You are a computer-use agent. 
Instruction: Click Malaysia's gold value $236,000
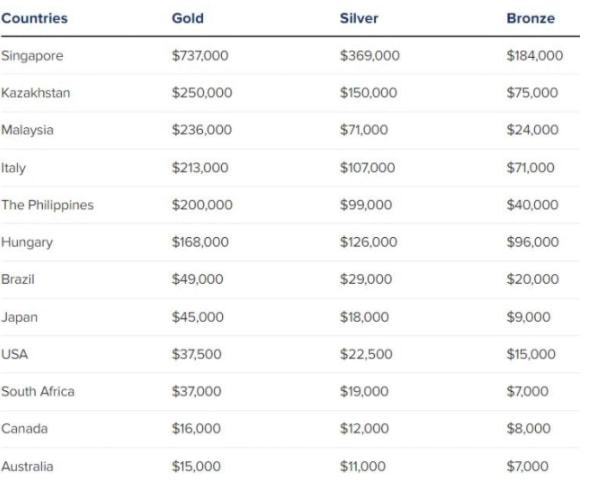[x=202, y=130]
